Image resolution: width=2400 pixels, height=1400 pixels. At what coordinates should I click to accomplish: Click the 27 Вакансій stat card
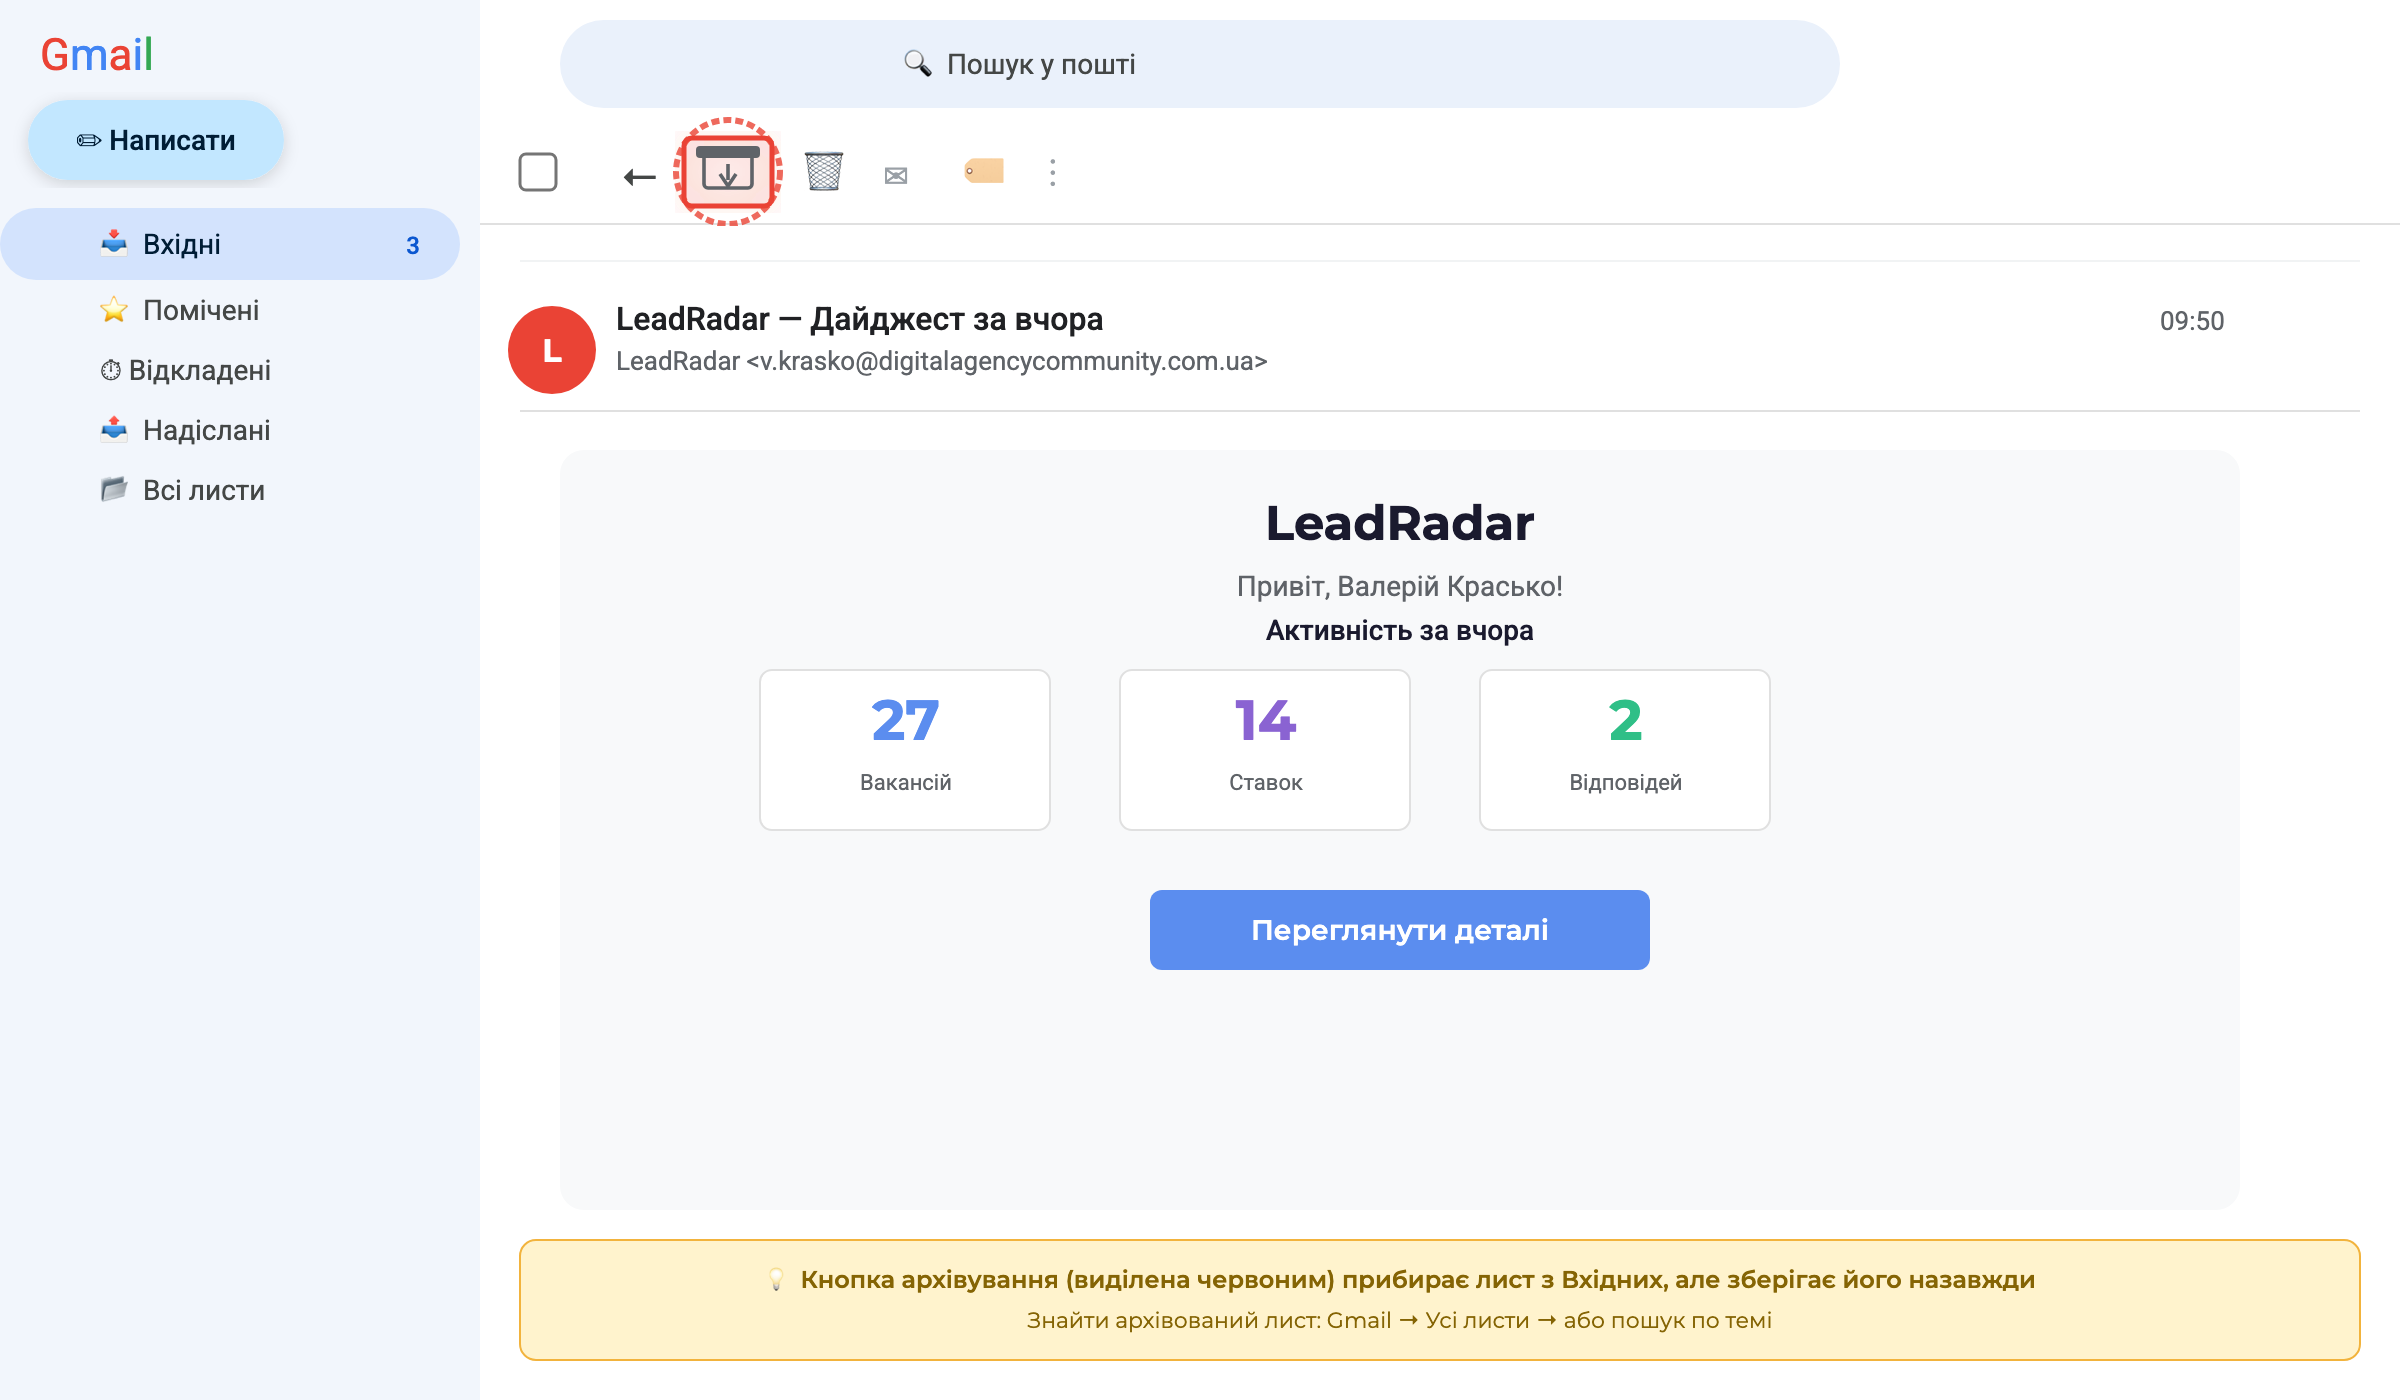(x=905, y=750)
